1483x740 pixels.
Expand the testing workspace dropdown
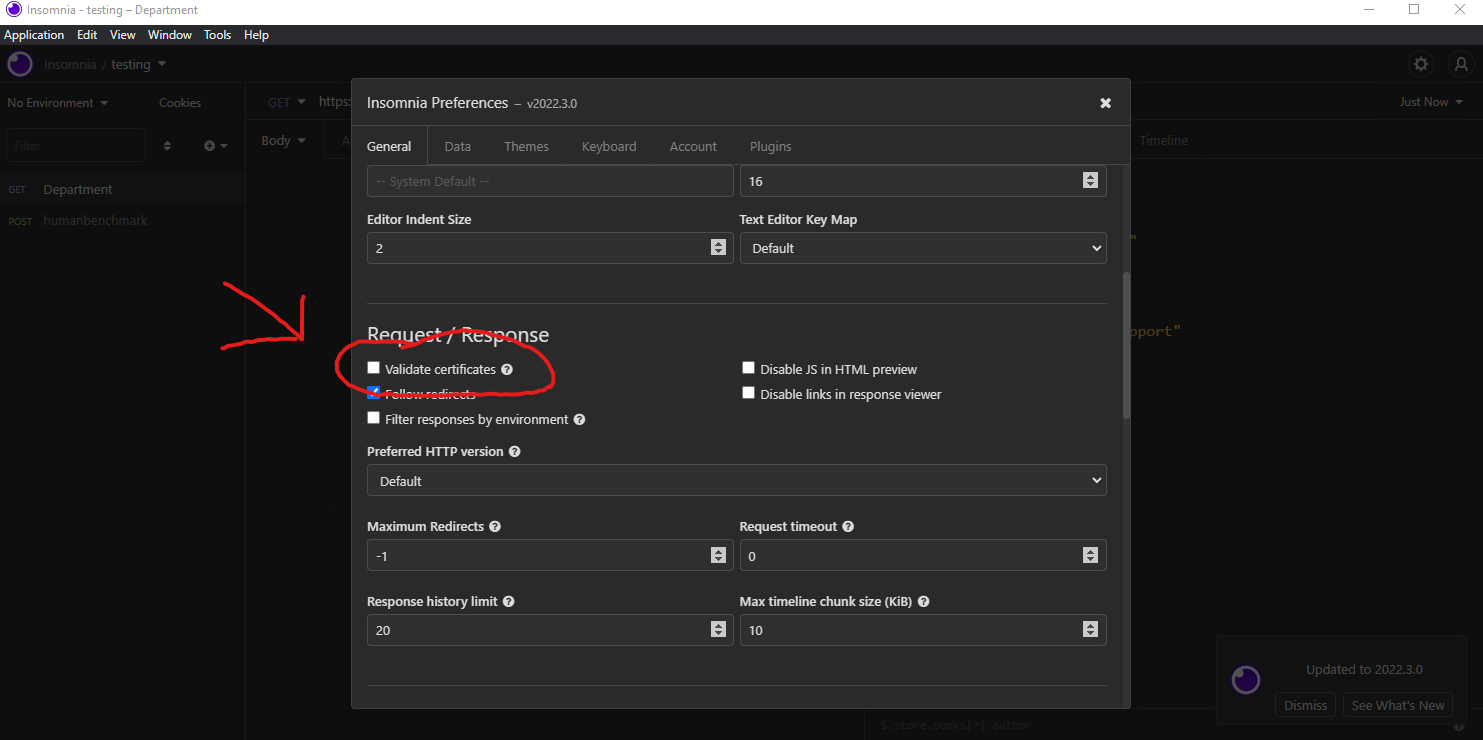point(139,64)
